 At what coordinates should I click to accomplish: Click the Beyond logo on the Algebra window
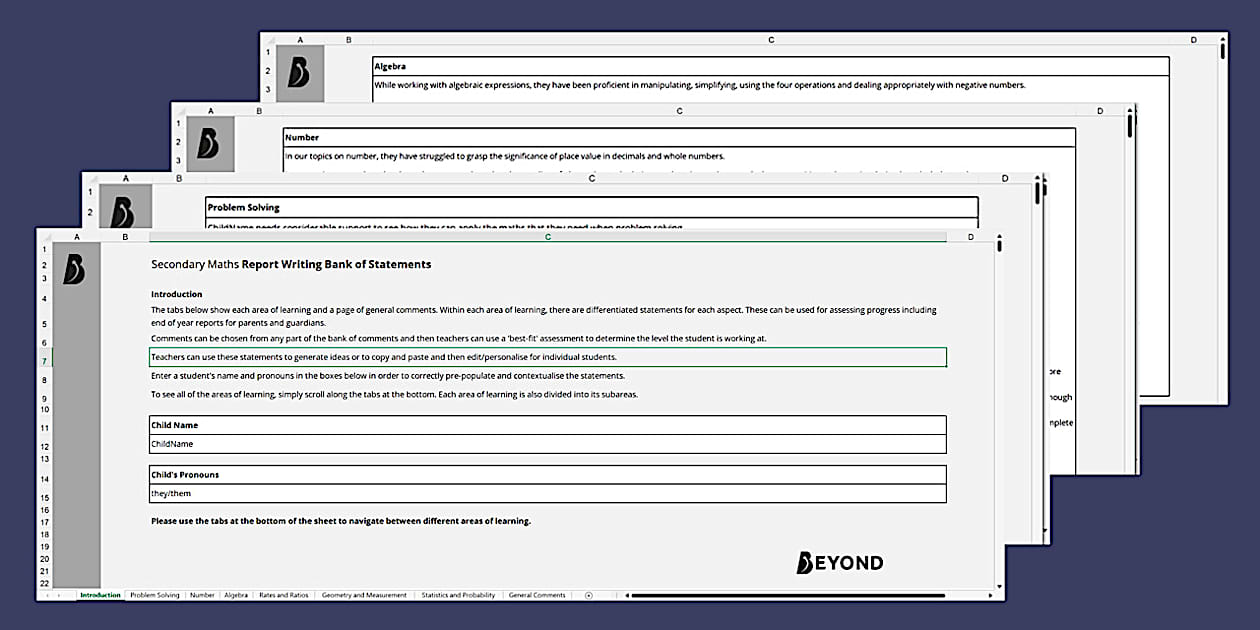point(300,73)
